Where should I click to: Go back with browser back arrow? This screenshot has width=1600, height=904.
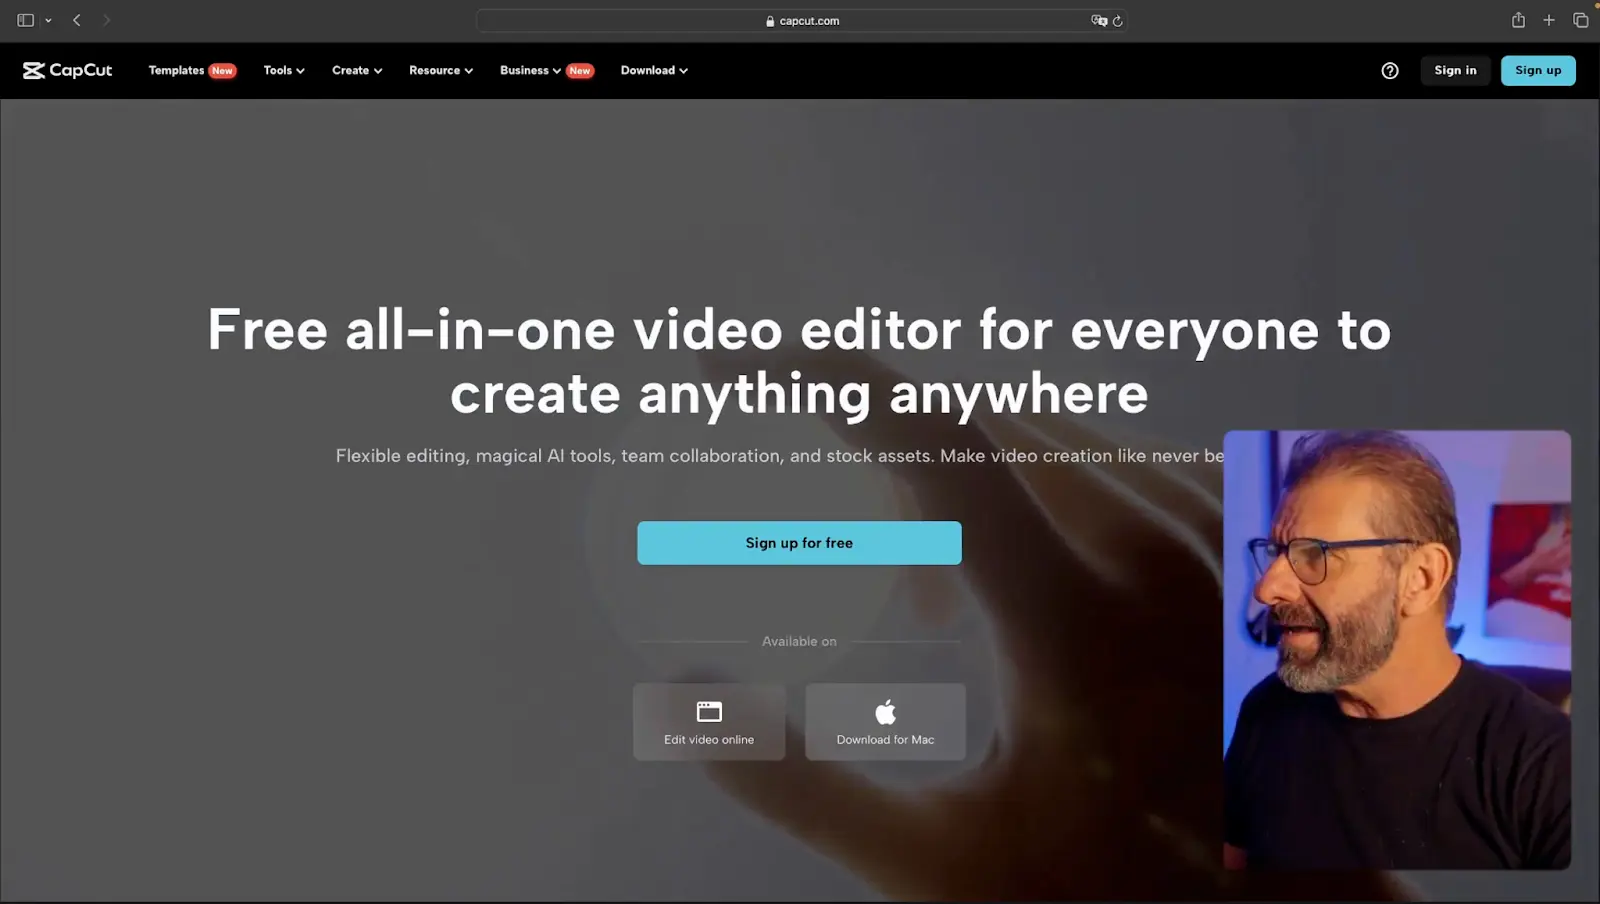pyautogui.click(x=77, y=20)
